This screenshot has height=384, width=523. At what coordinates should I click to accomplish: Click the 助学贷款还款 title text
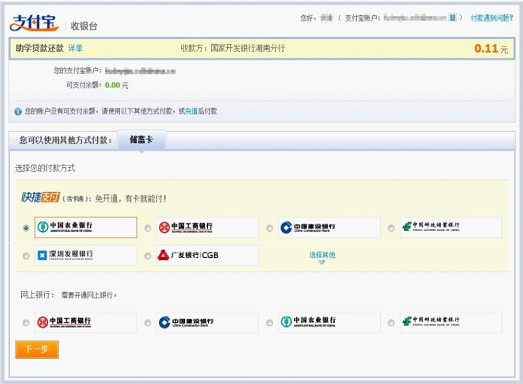point(40,48)
